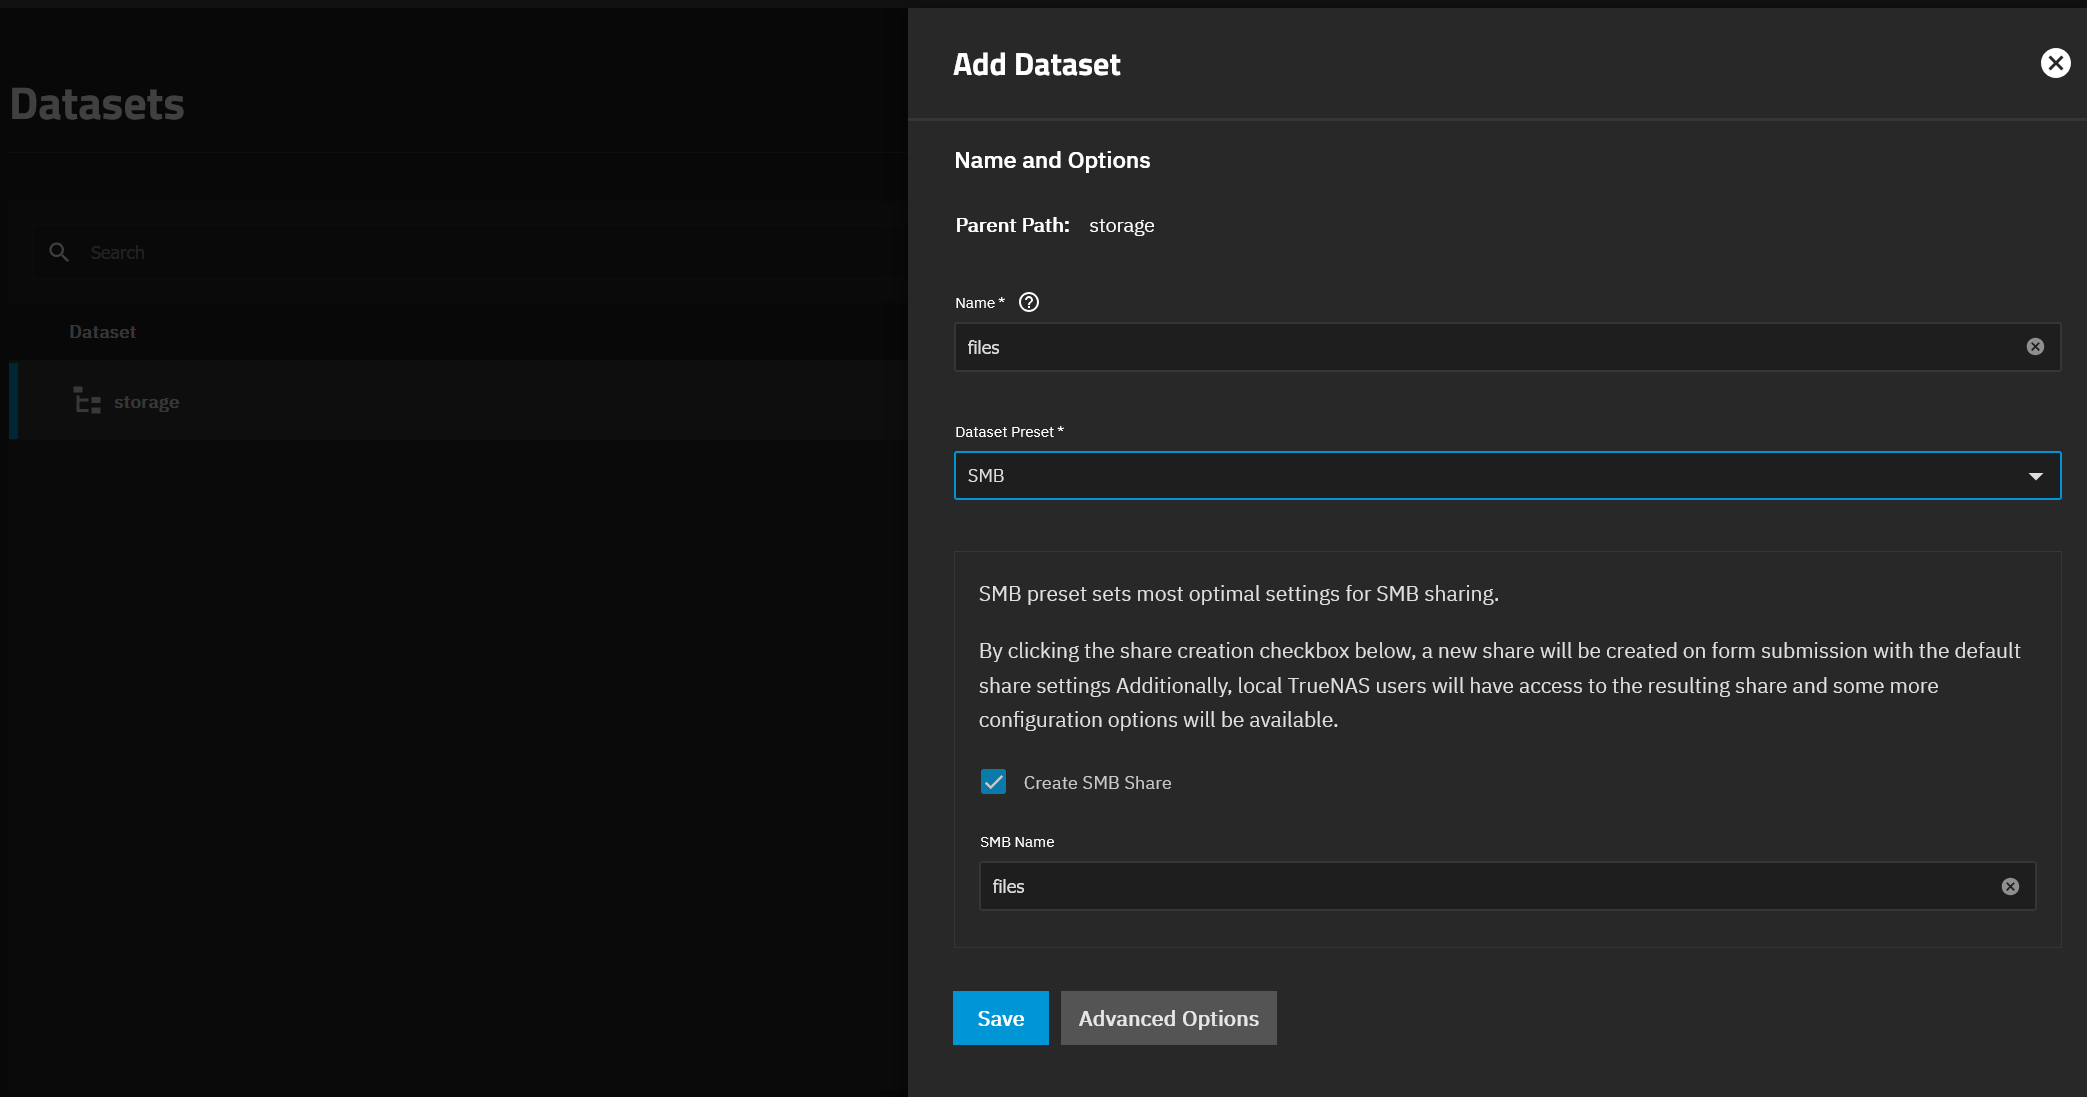The width and height of the screenshot is (2087, 1097).
Task: Click the storage dataset tree icon
Action: tap(87, 400)
